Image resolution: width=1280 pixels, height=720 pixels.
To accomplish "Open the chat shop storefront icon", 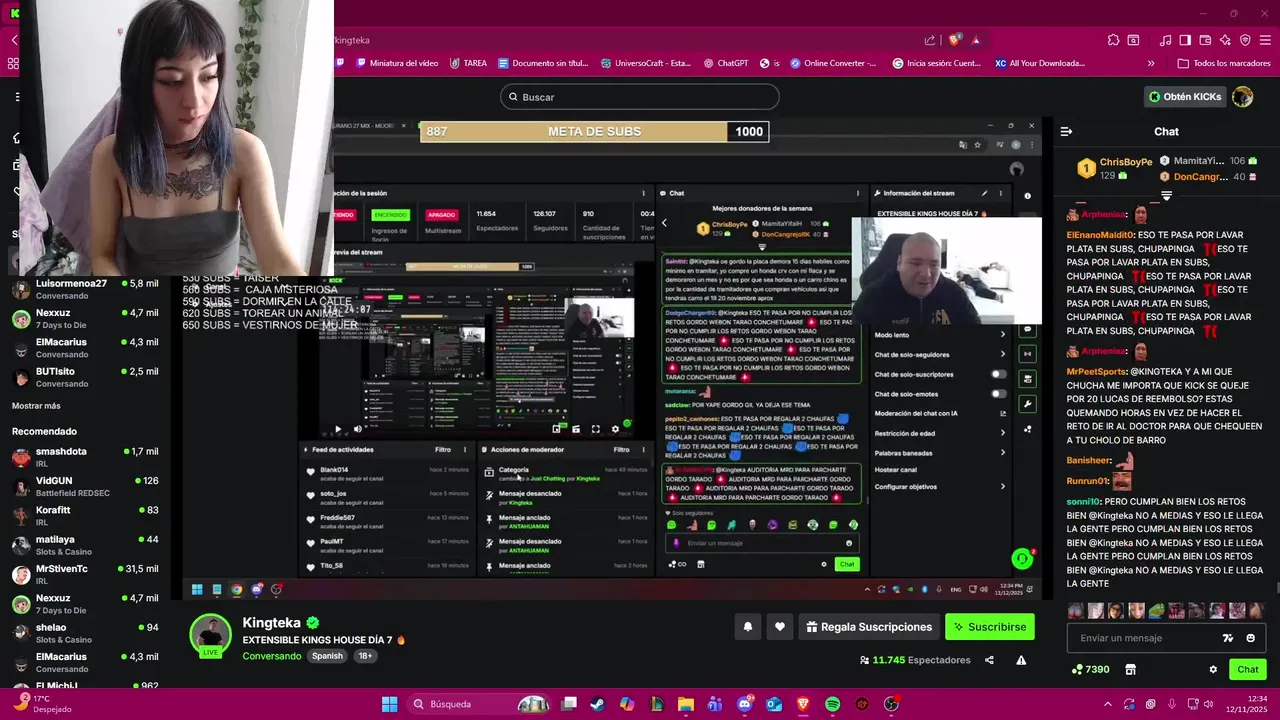I will 1131,669.
